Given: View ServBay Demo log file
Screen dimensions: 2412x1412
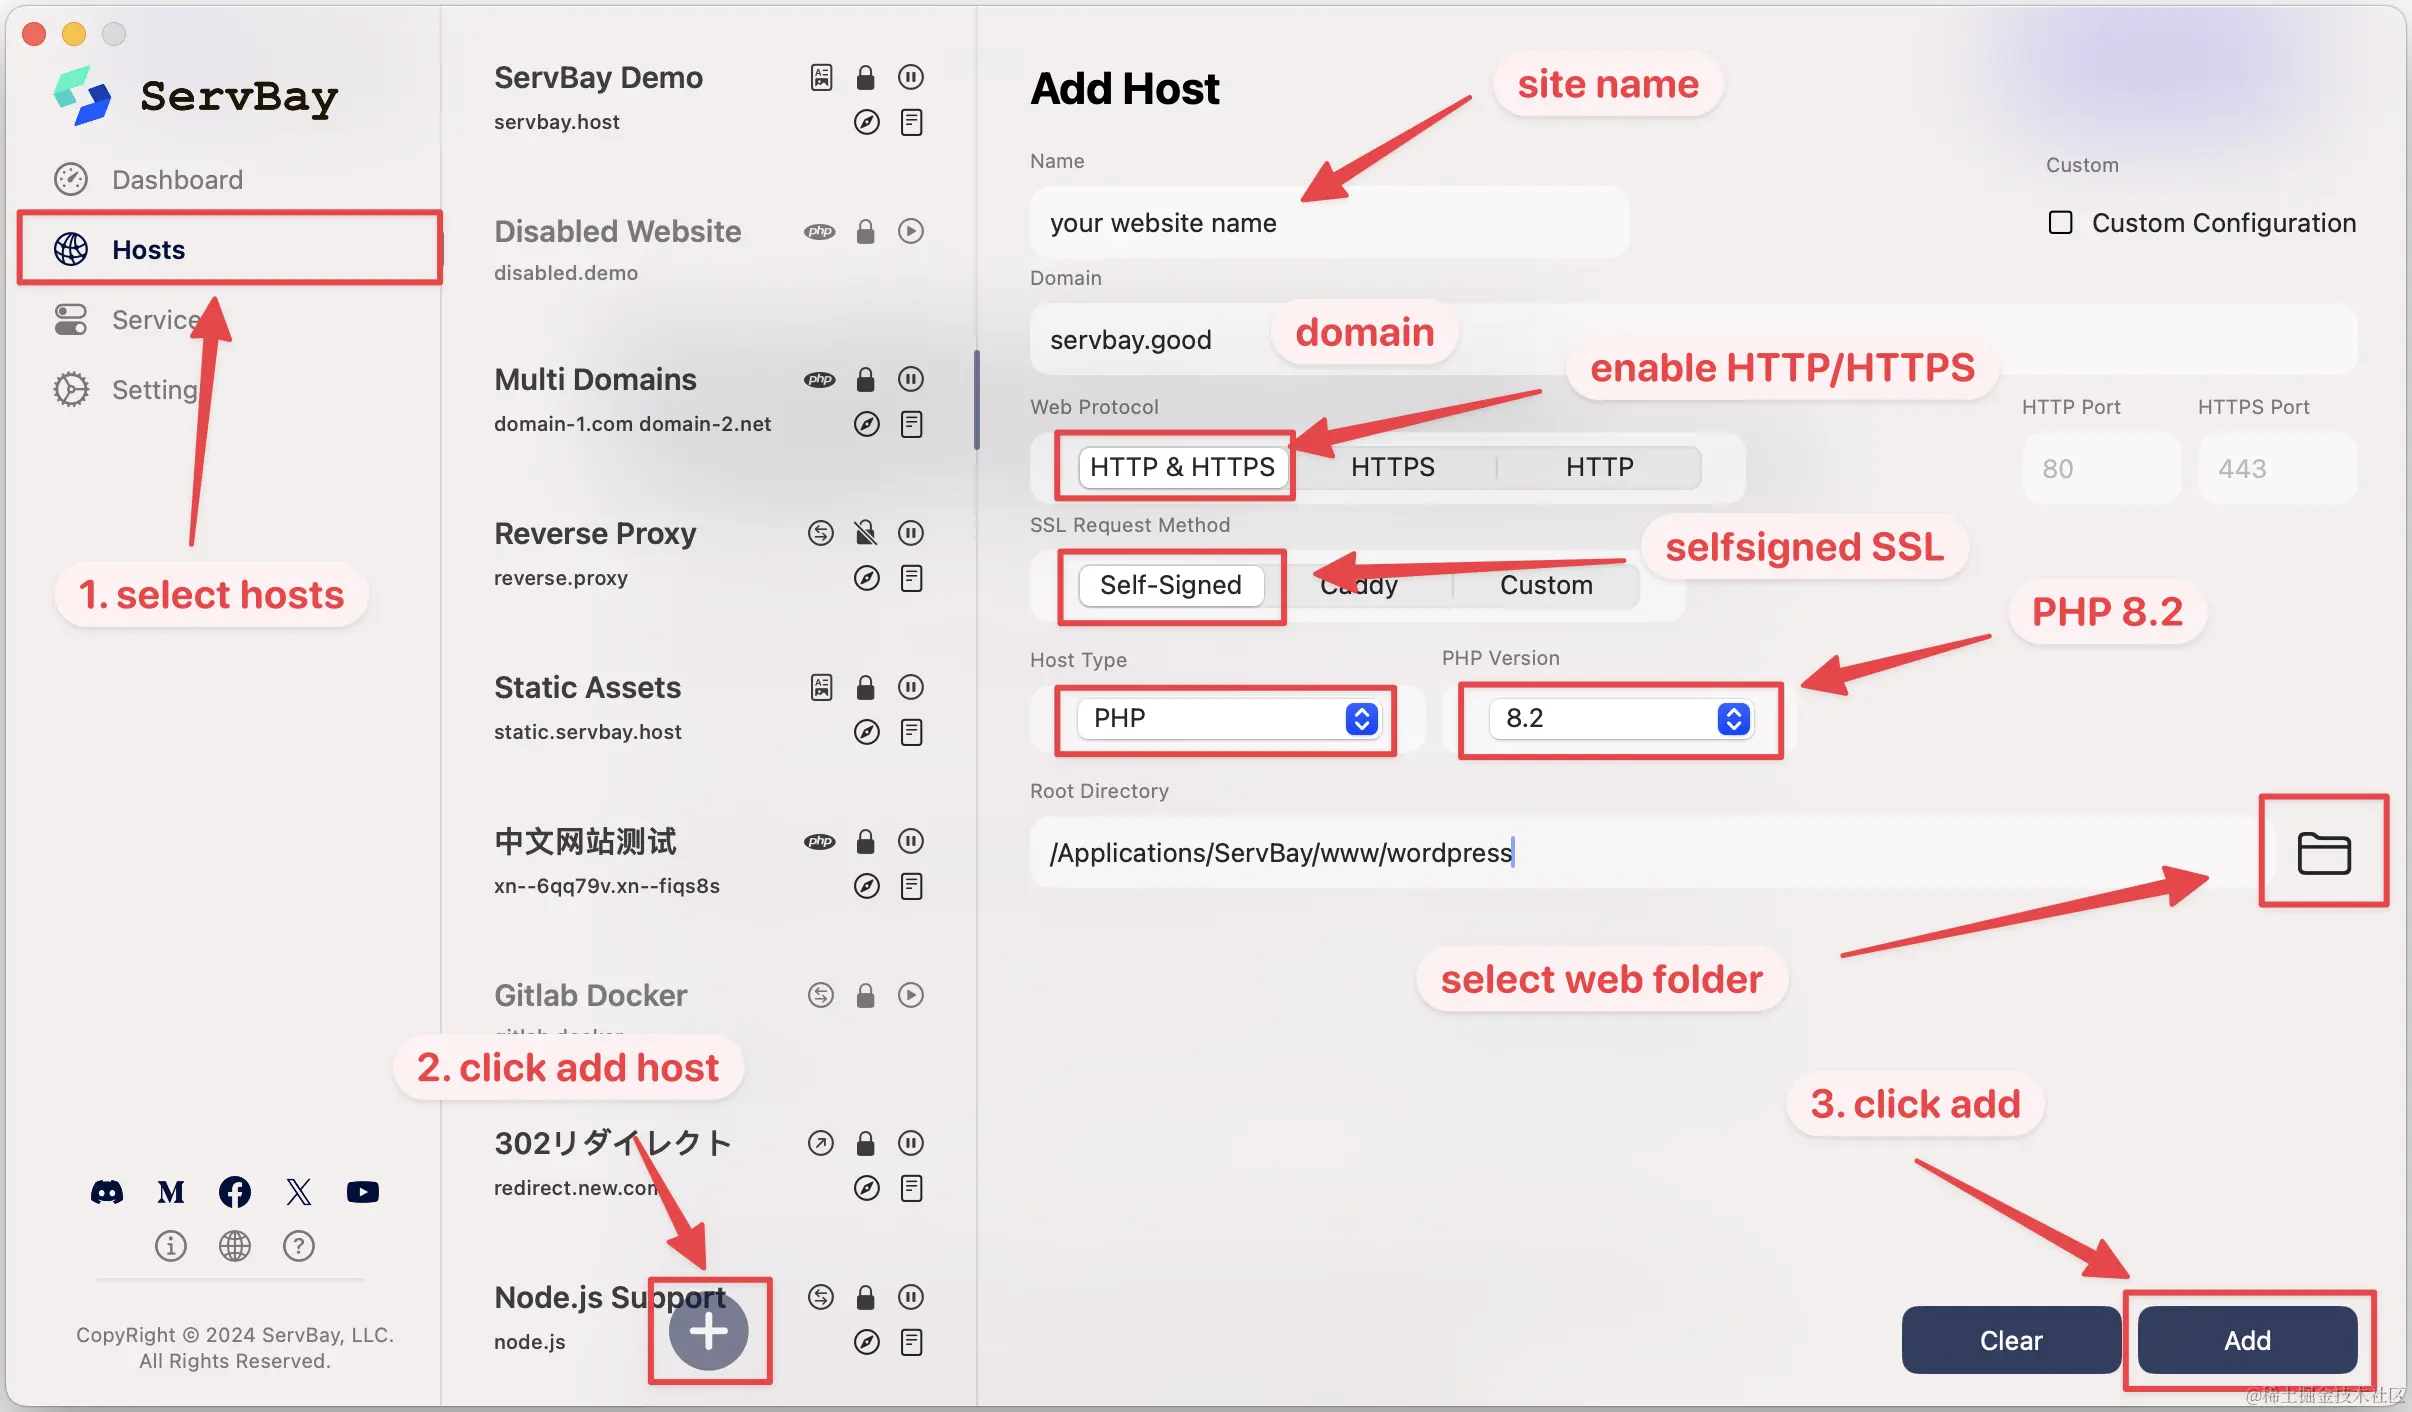Looking at the screenshot, I should 911,122.
